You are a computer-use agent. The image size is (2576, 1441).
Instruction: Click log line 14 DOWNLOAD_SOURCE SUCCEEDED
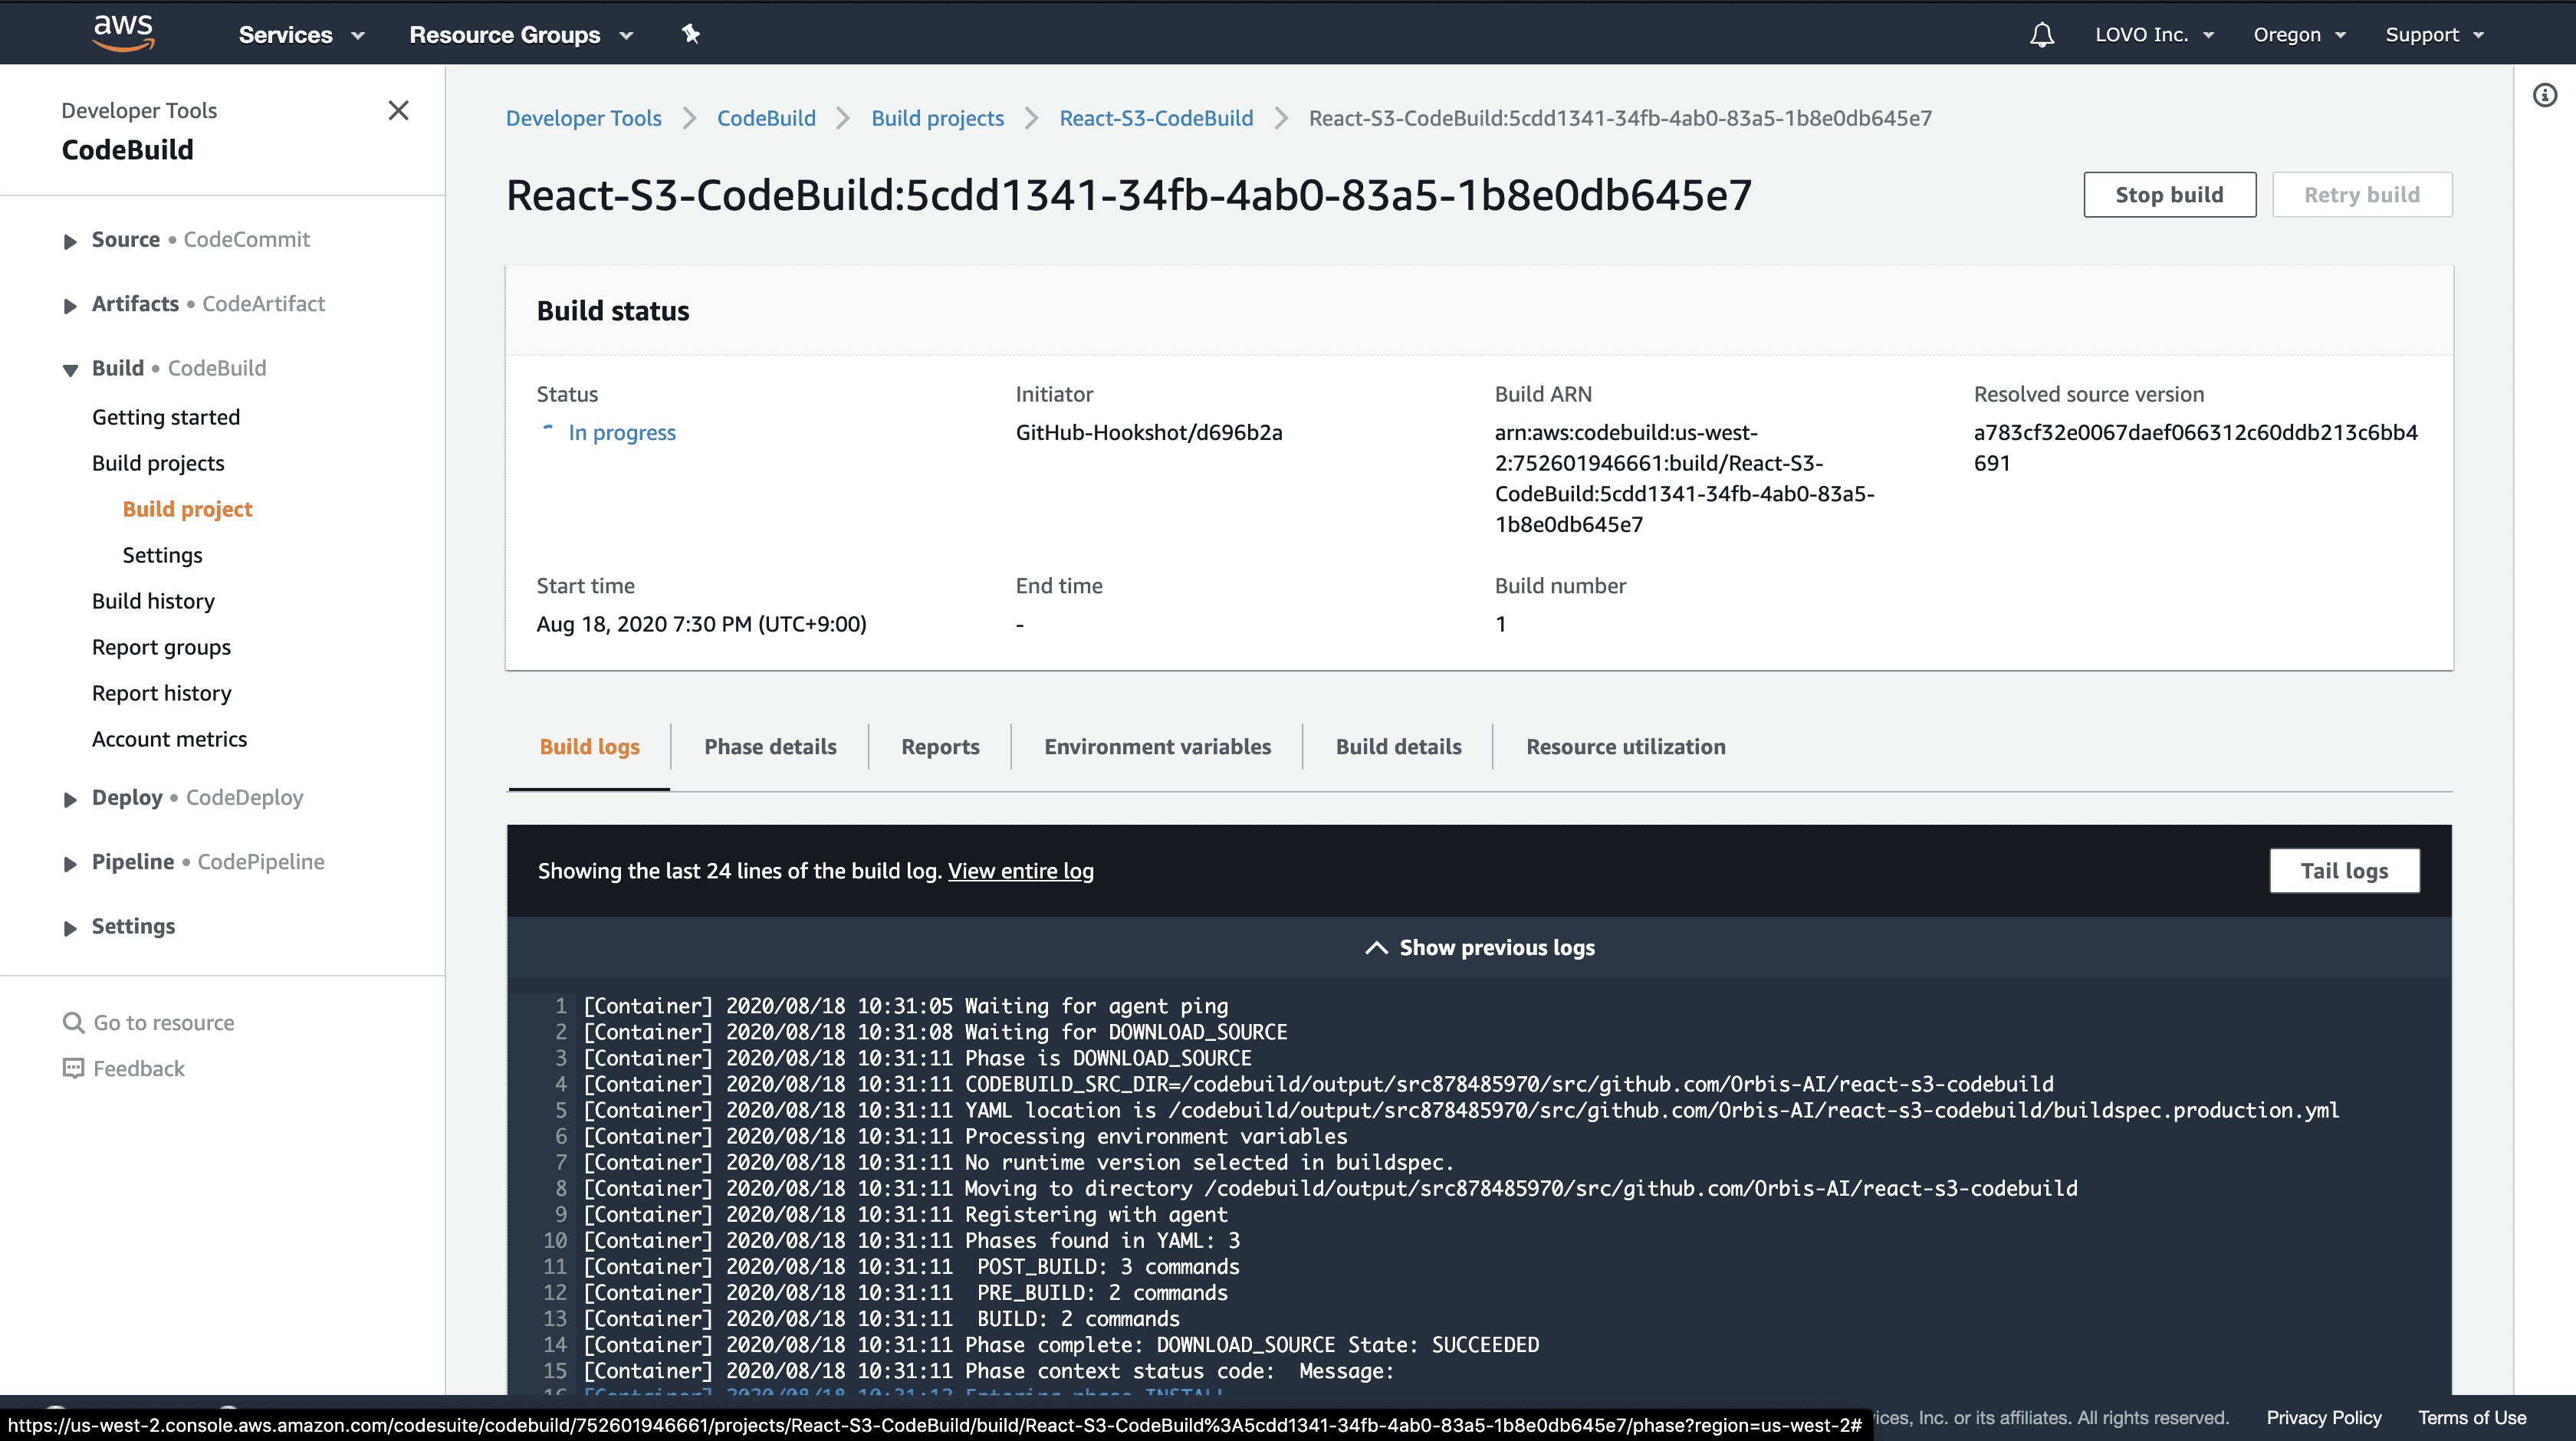click(1061, 1345)
